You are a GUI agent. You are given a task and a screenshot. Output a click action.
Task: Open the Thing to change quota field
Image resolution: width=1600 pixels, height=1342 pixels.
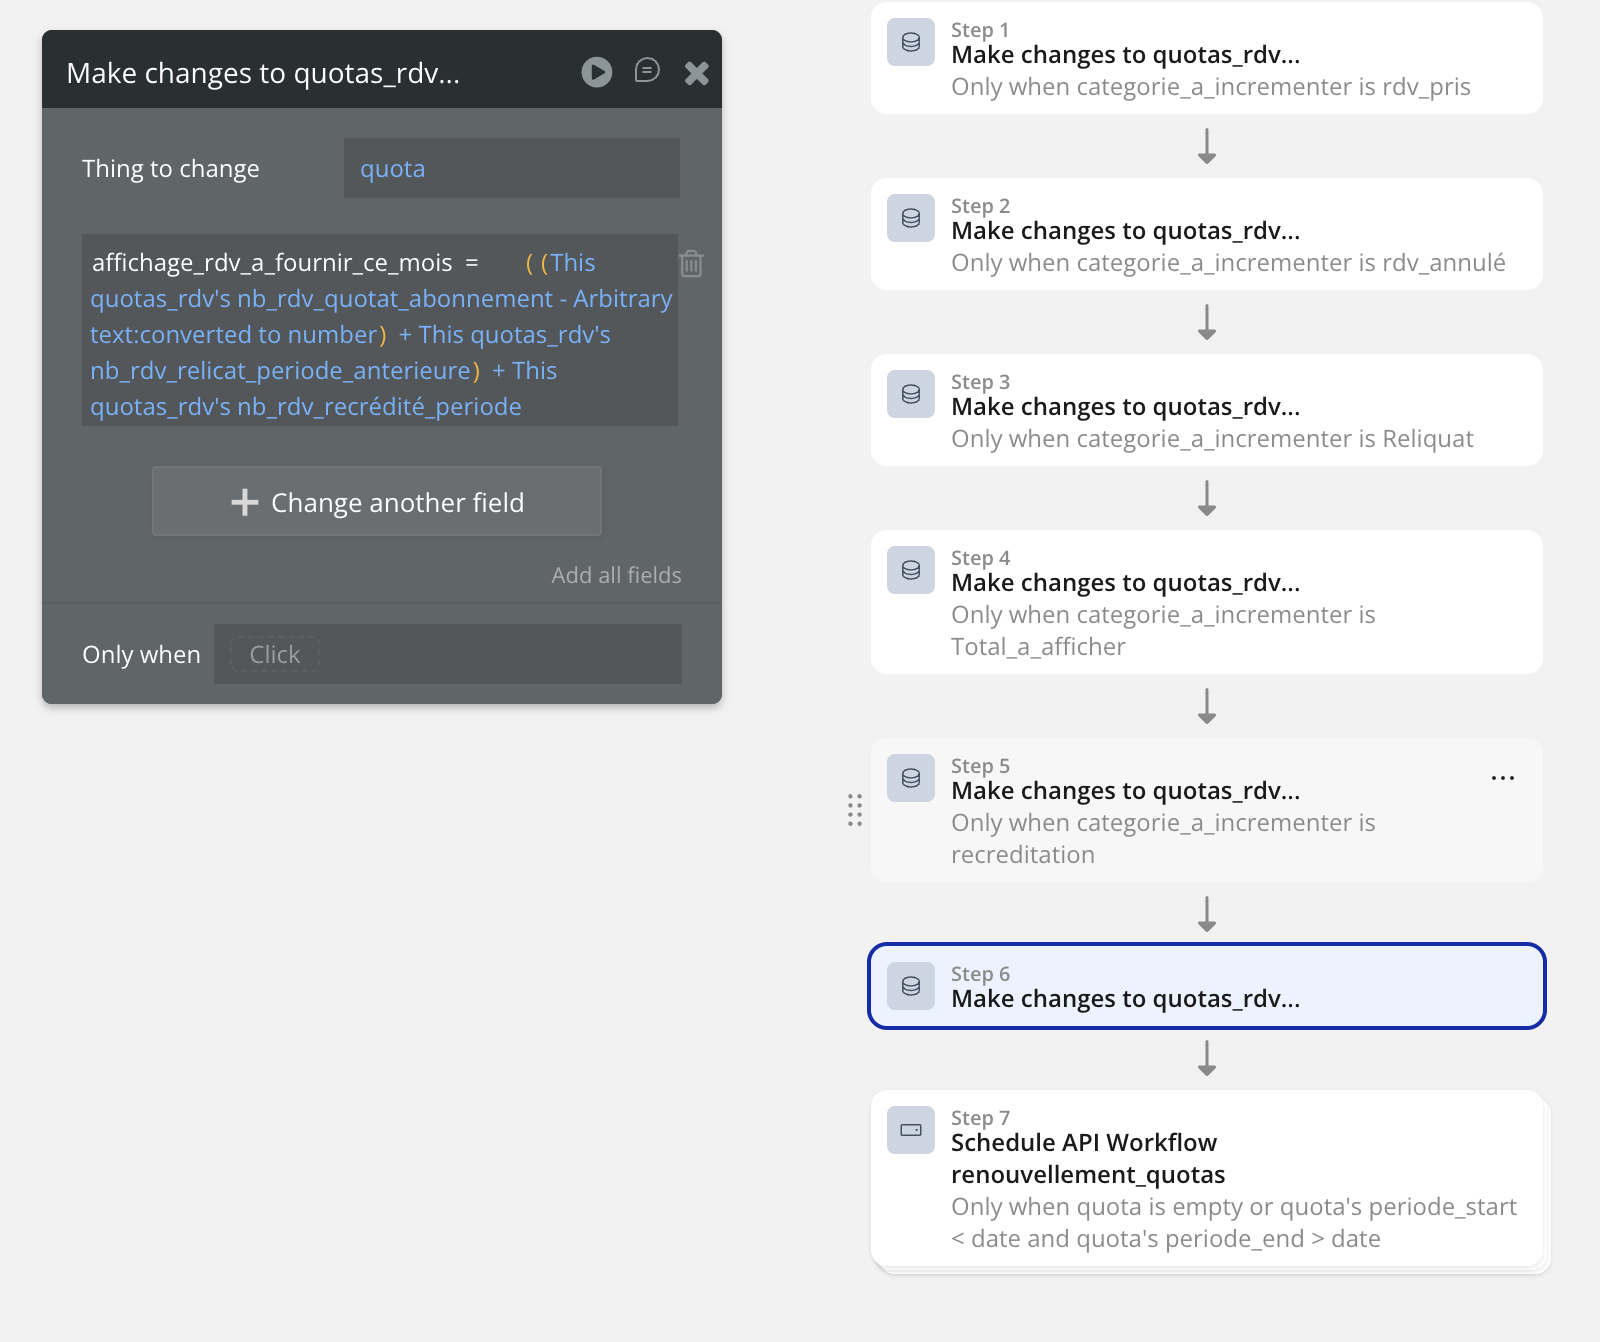coord(512,168)
